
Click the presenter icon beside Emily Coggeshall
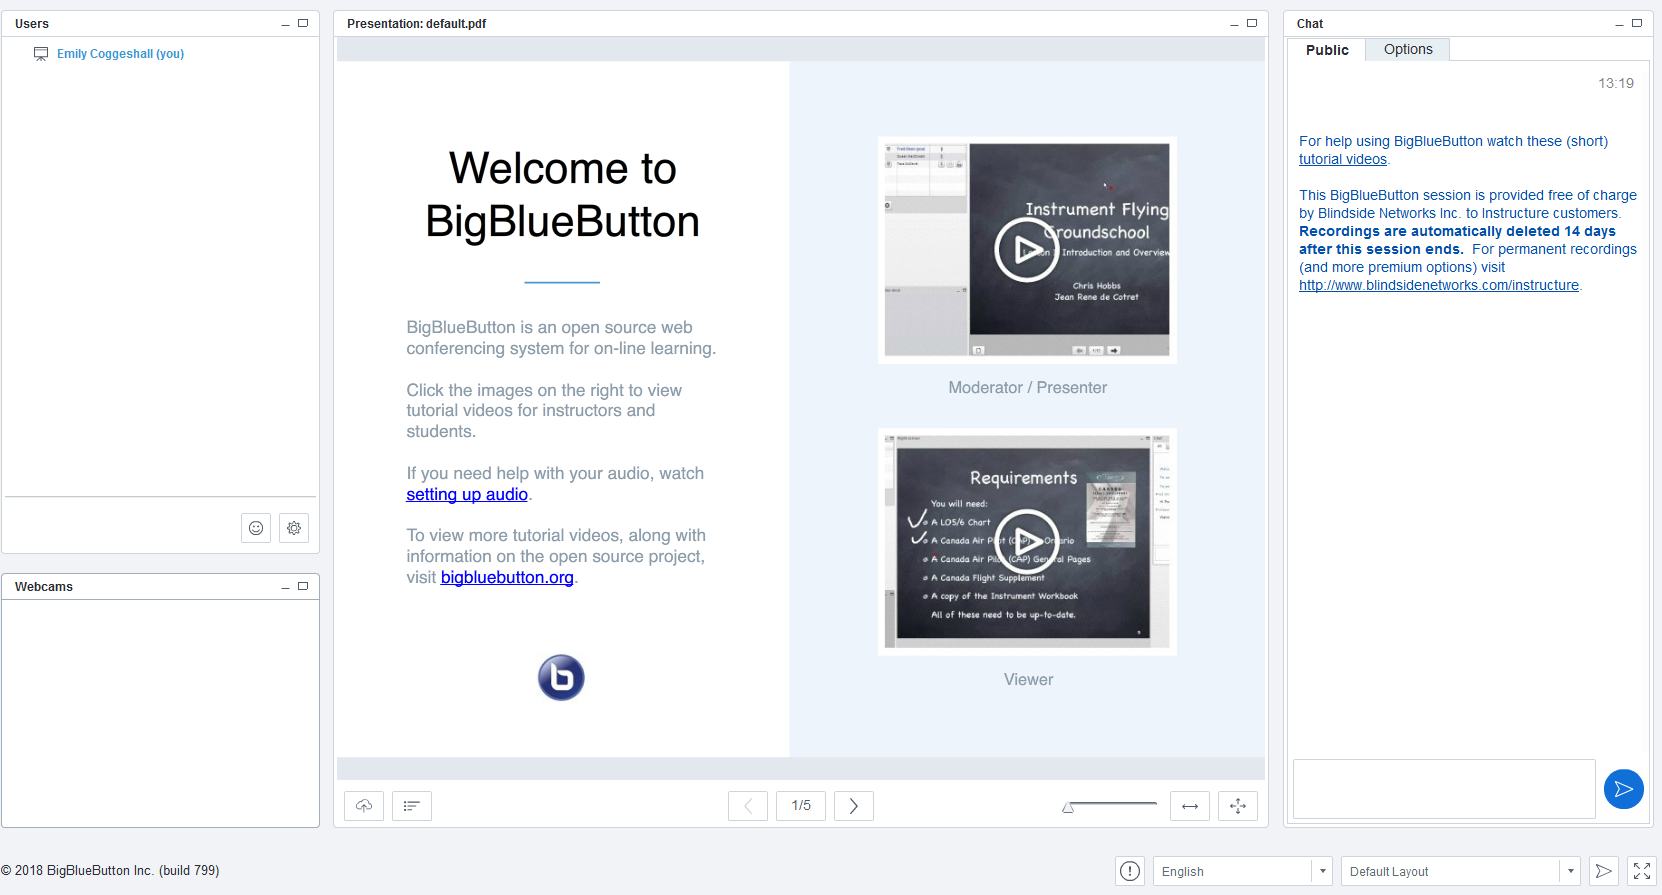point(41,54)
